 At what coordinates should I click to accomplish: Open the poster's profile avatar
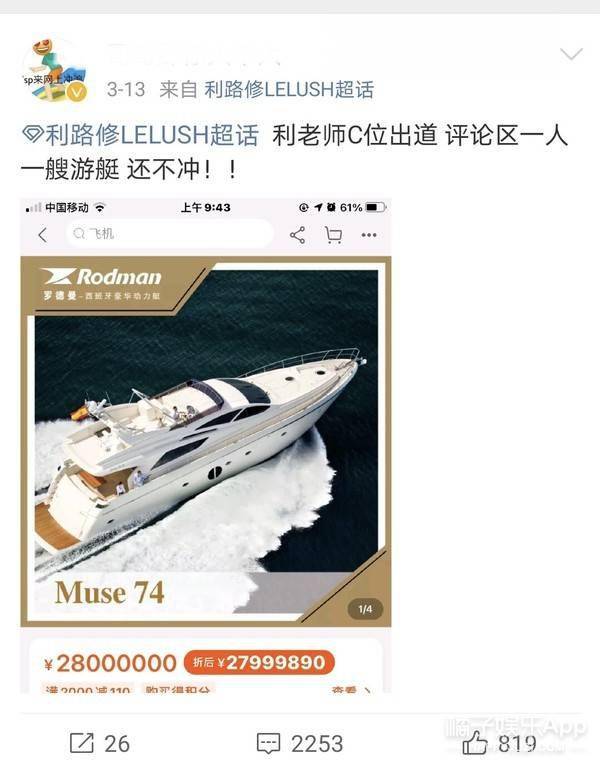point(55,70)
